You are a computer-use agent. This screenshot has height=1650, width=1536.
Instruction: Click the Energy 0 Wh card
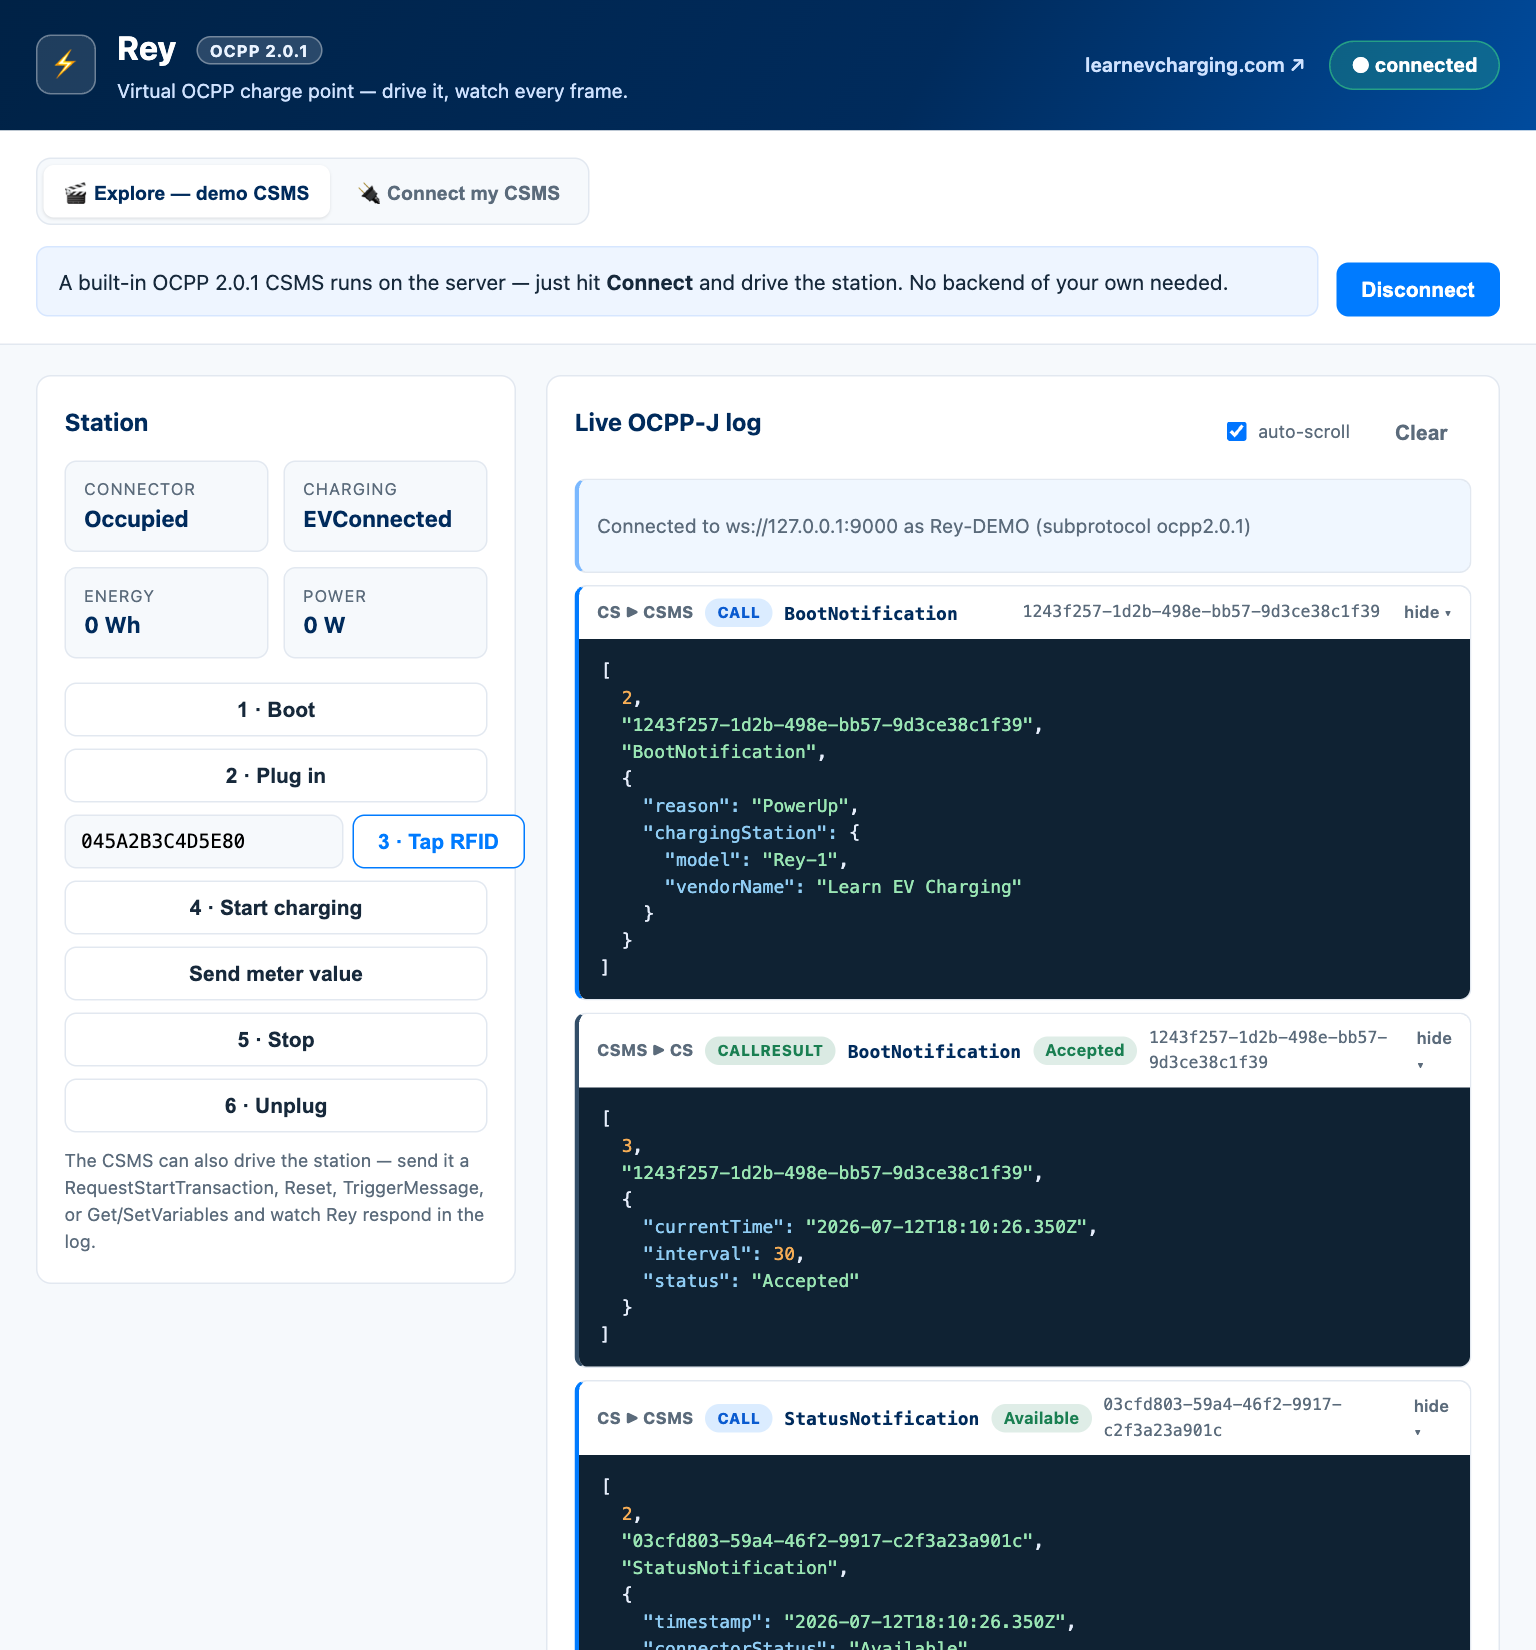[166, 613]
